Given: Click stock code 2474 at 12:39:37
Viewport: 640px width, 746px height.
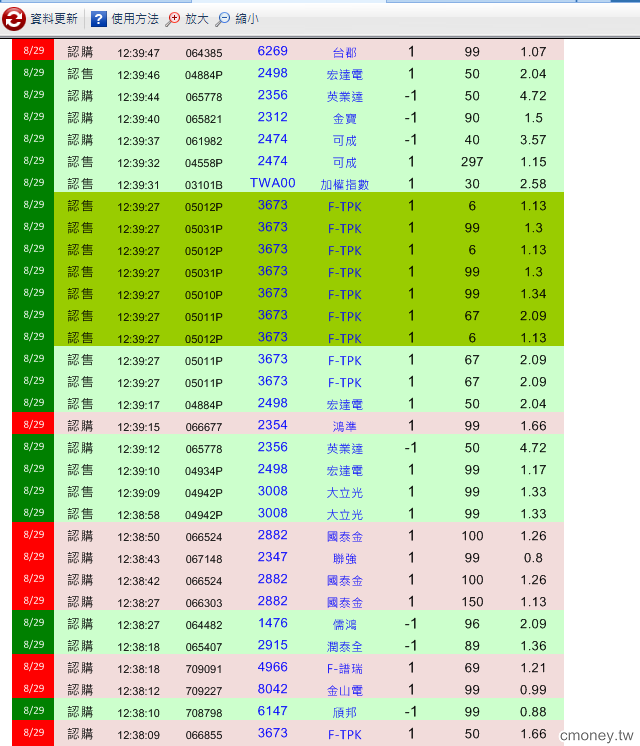Looking at the screenshot, I should tap(273, 138).
